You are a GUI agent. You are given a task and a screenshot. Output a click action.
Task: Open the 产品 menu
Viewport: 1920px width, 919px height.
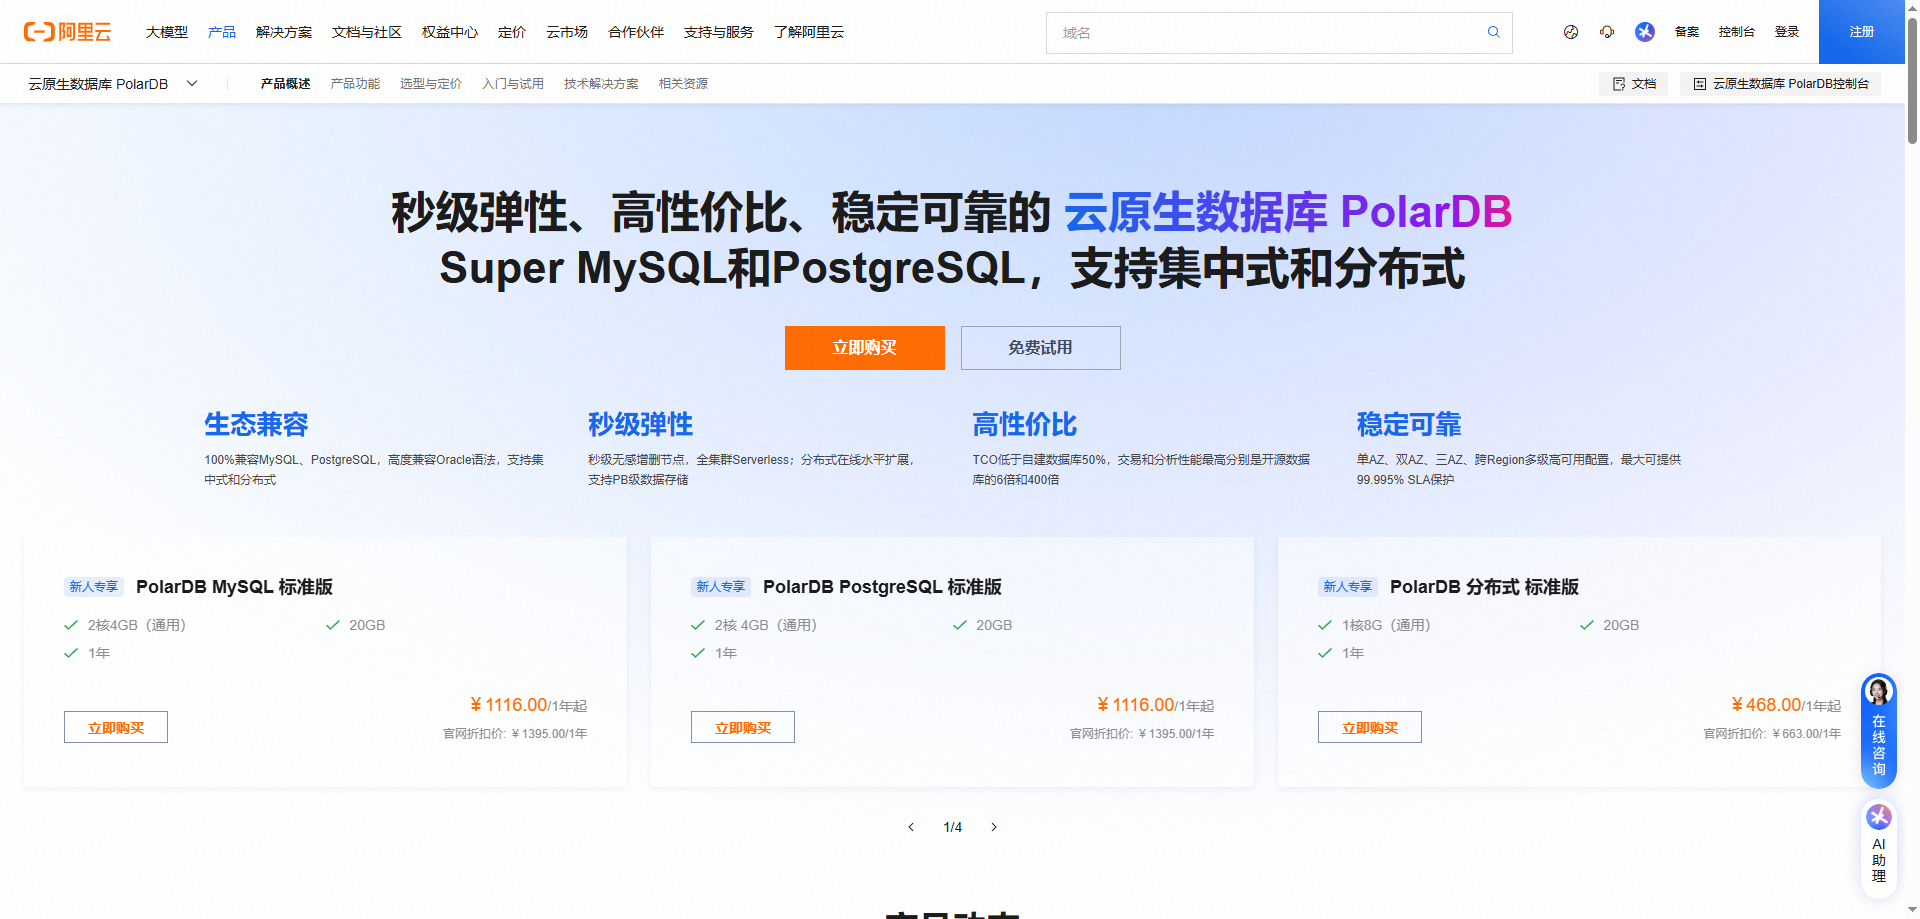click(222, 32)
